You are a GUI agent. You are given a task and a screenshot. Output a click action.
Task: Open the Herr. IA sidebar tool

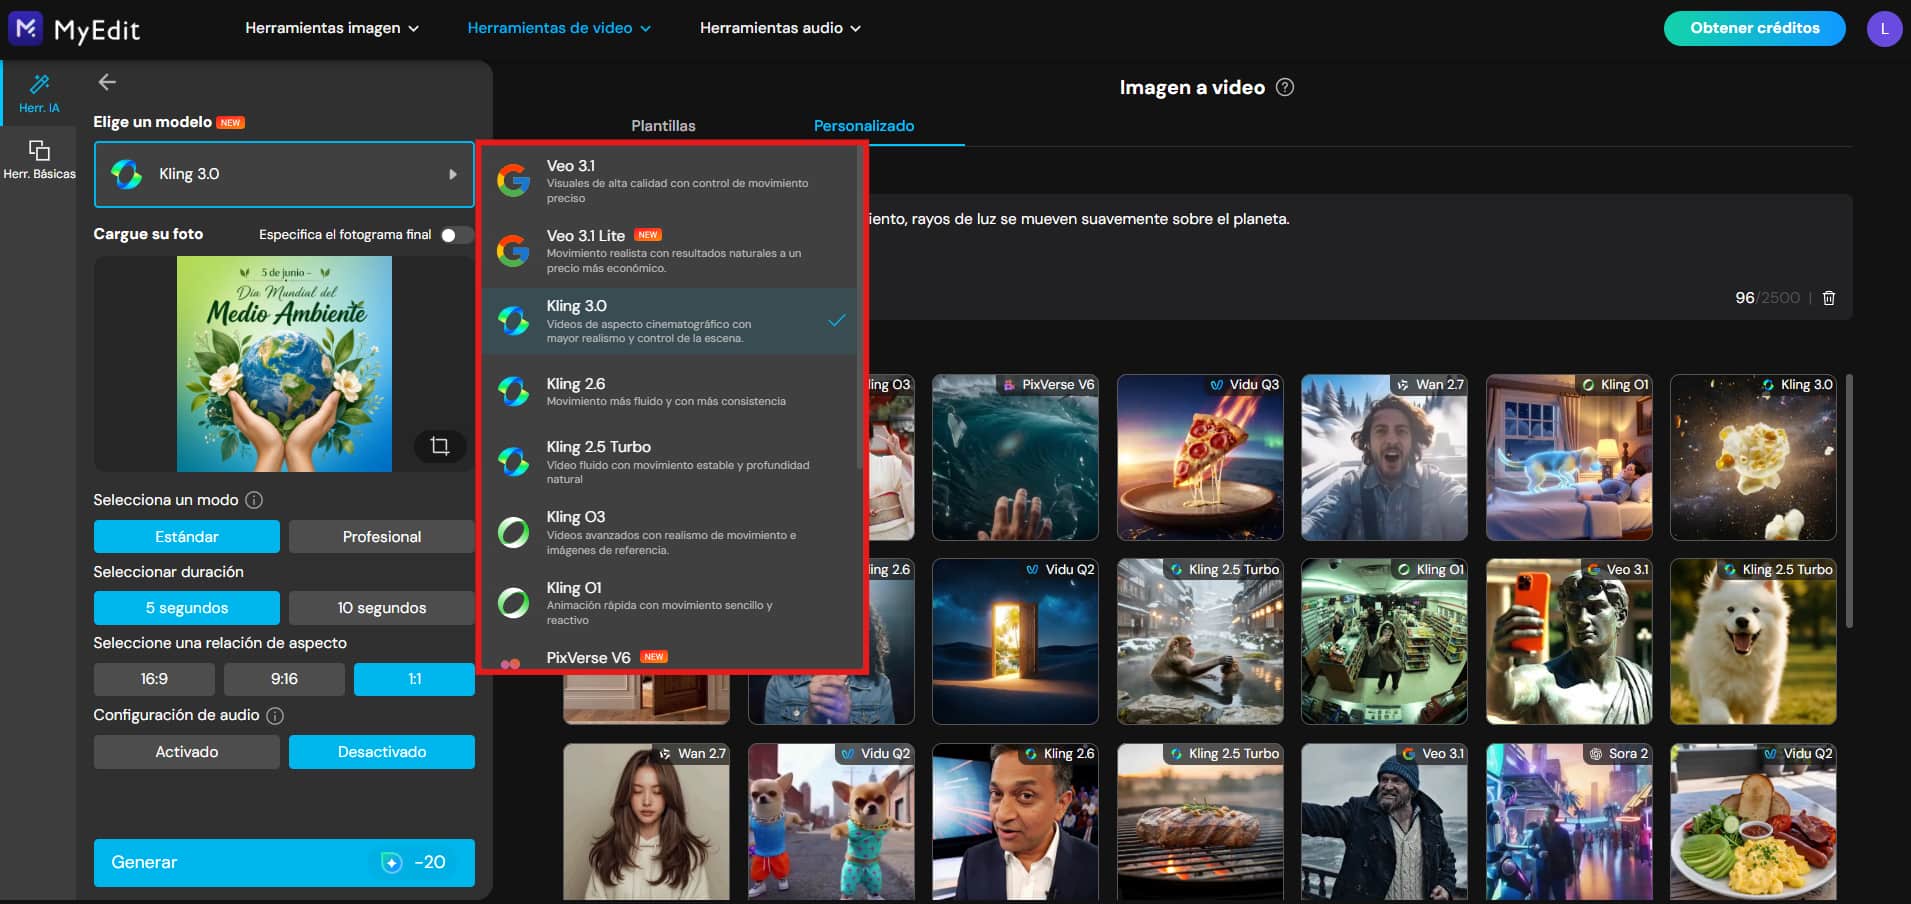[x=39, y=93]
